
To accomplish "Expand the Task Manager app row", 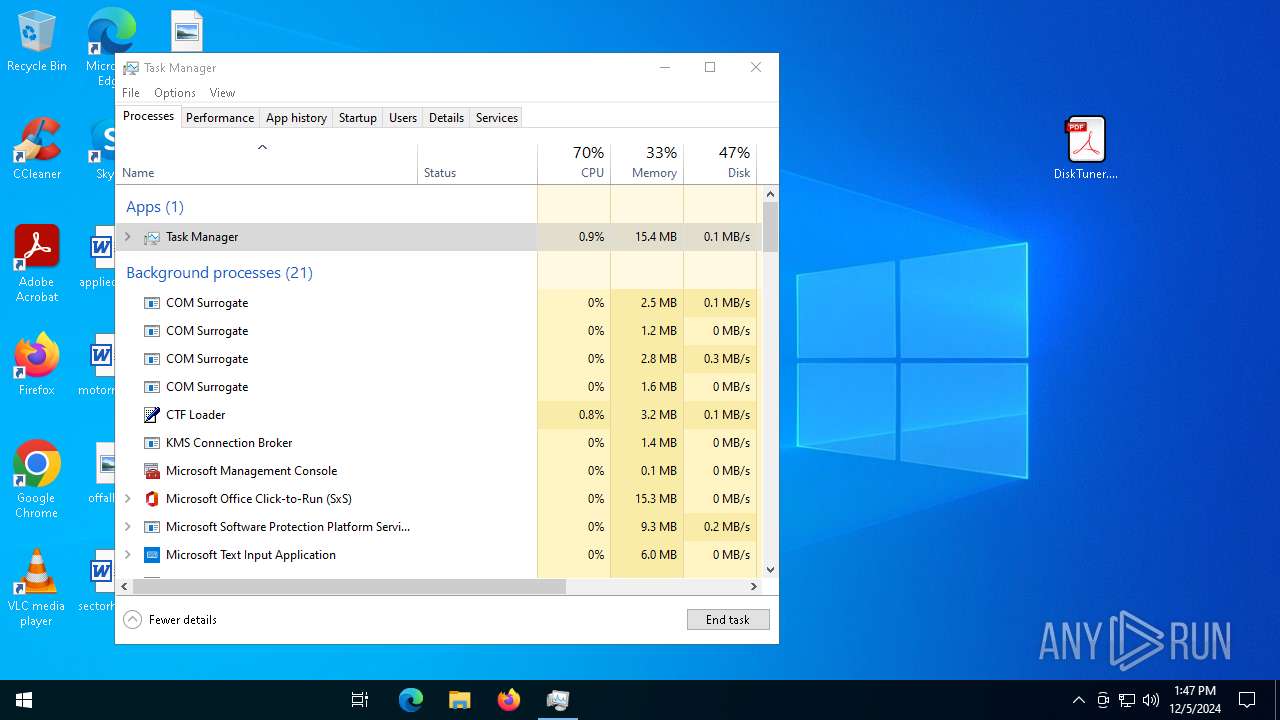I will point(127,237).
